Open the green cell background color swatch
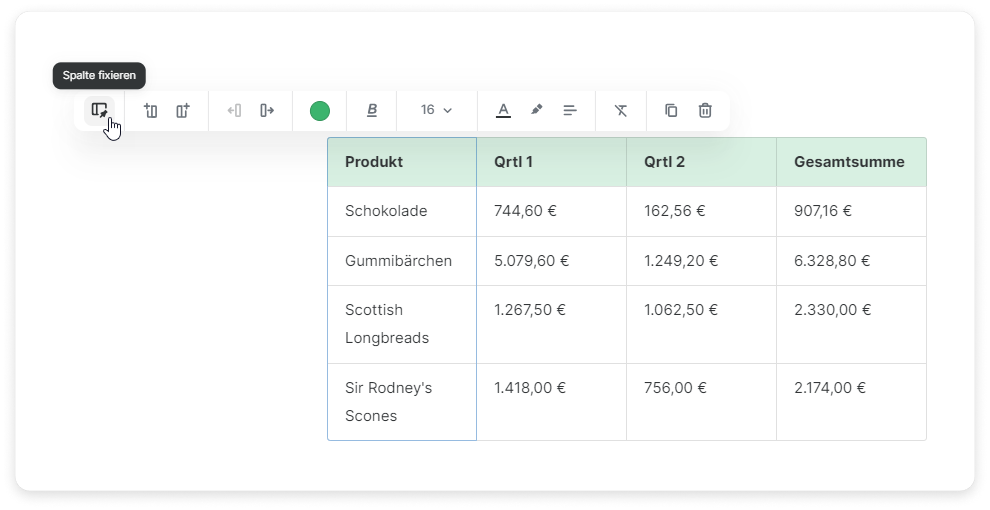The height and width of the screenshot is (510, 990). coord(320,110)
